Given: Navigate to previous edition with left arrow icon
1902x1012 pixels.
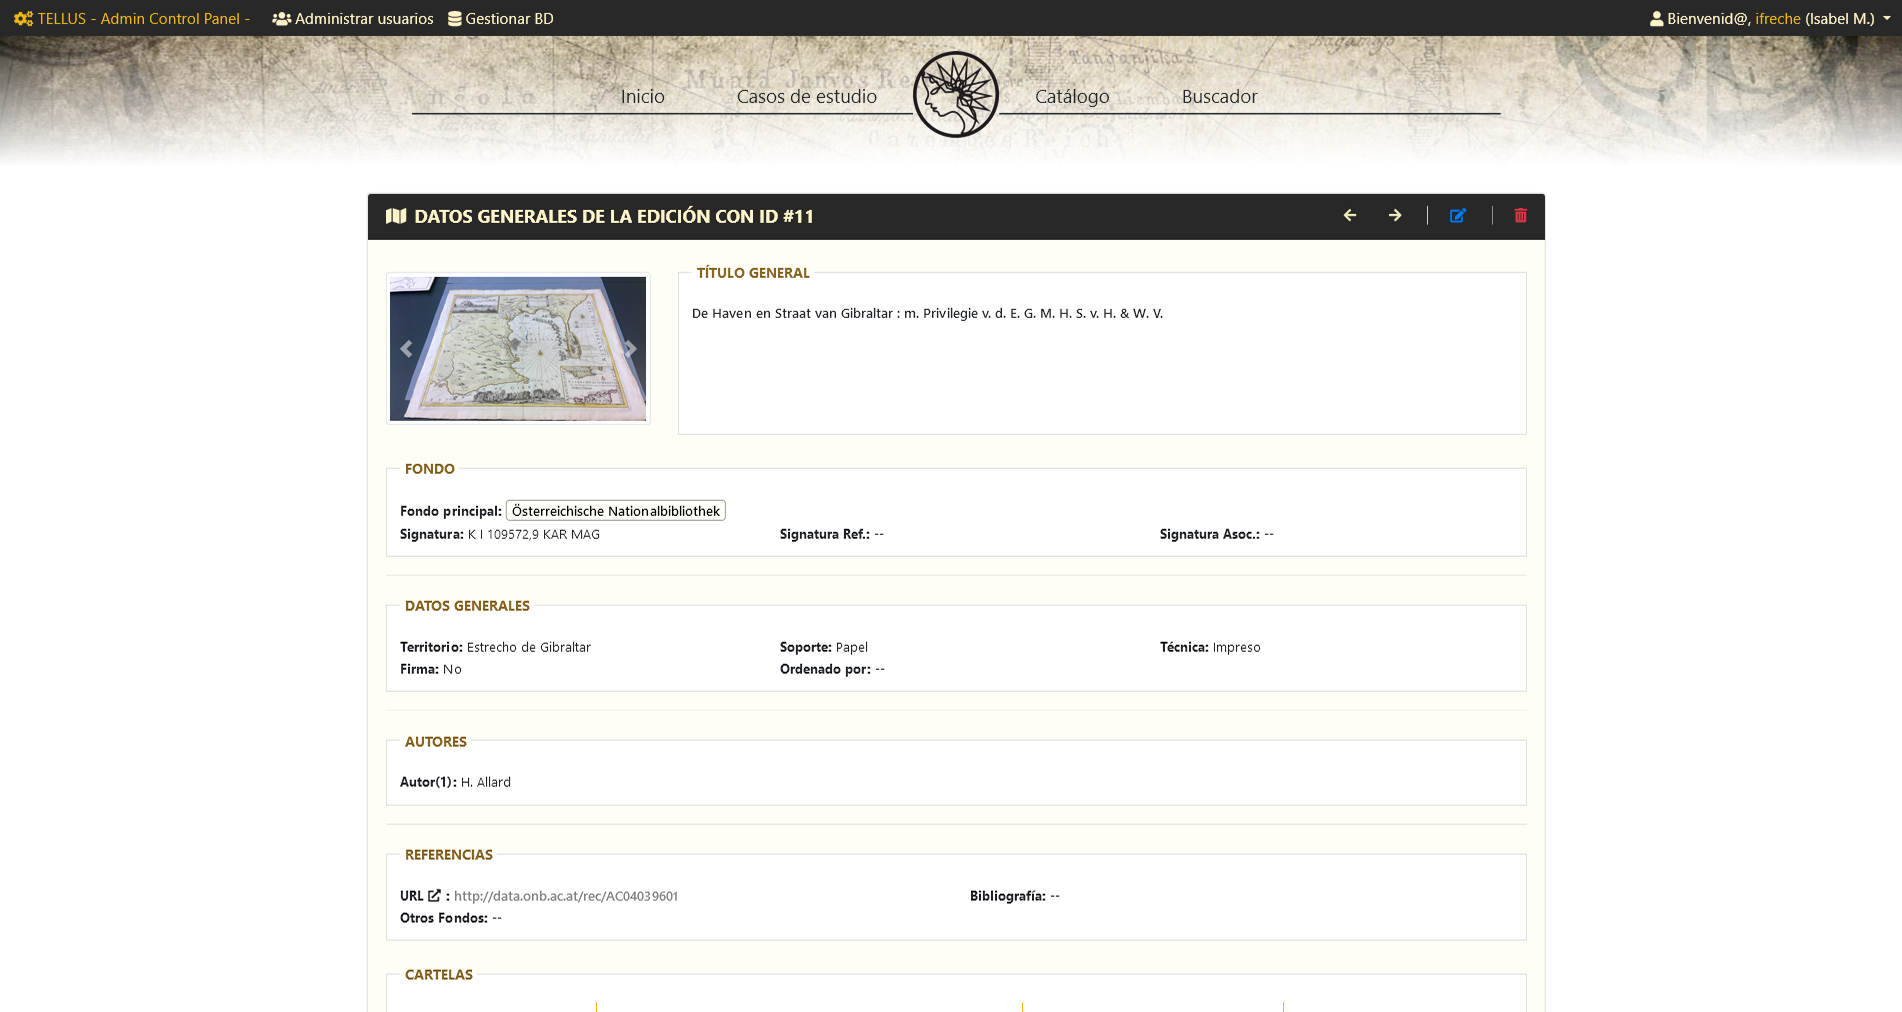Looking at the screenshot, I should (x=1350, y=215).
